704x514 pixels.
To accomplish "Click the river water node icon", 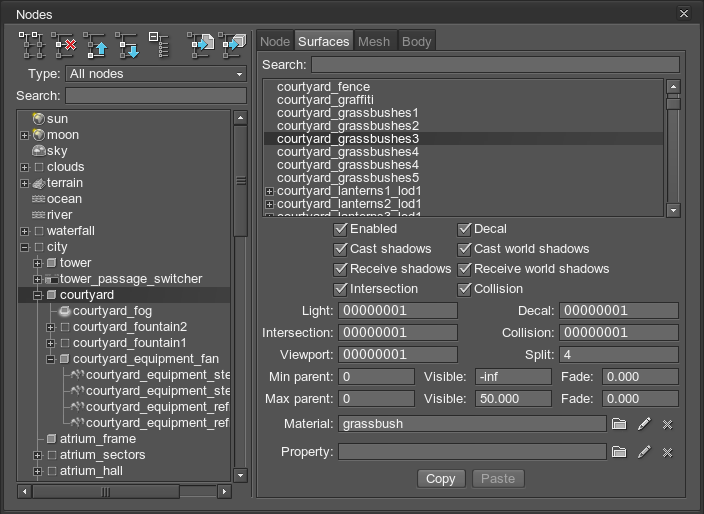I will coord(39,215).
